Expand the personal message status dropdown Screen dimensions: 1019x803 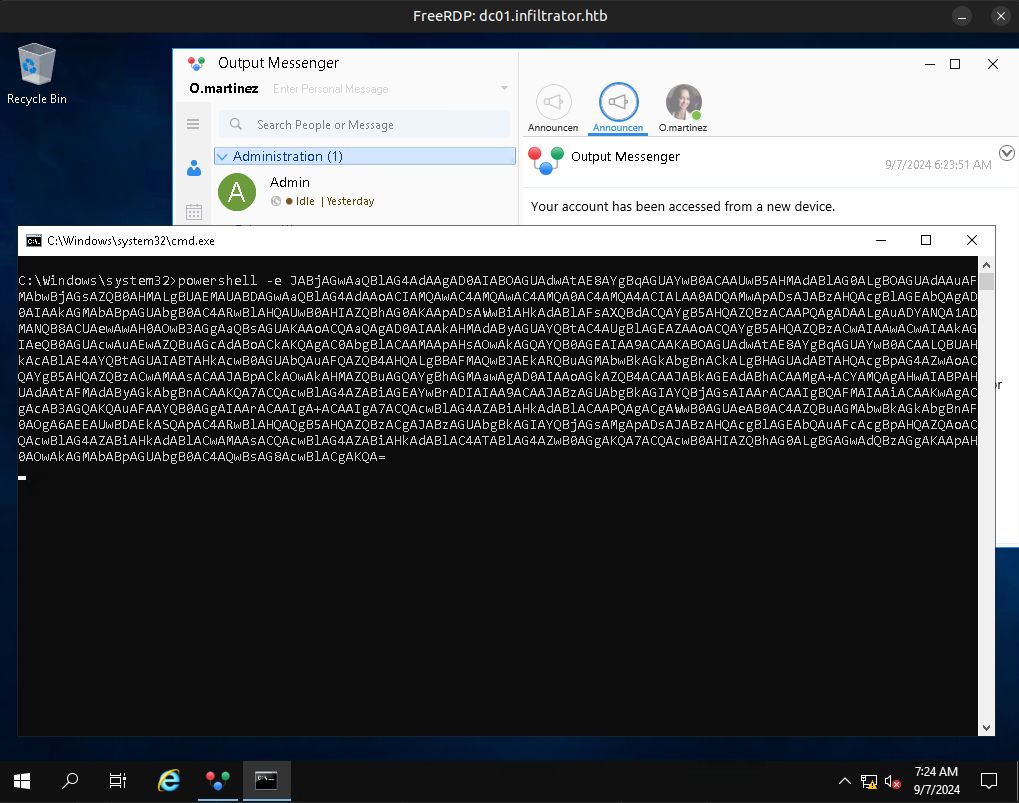click(x=504, y=89)
